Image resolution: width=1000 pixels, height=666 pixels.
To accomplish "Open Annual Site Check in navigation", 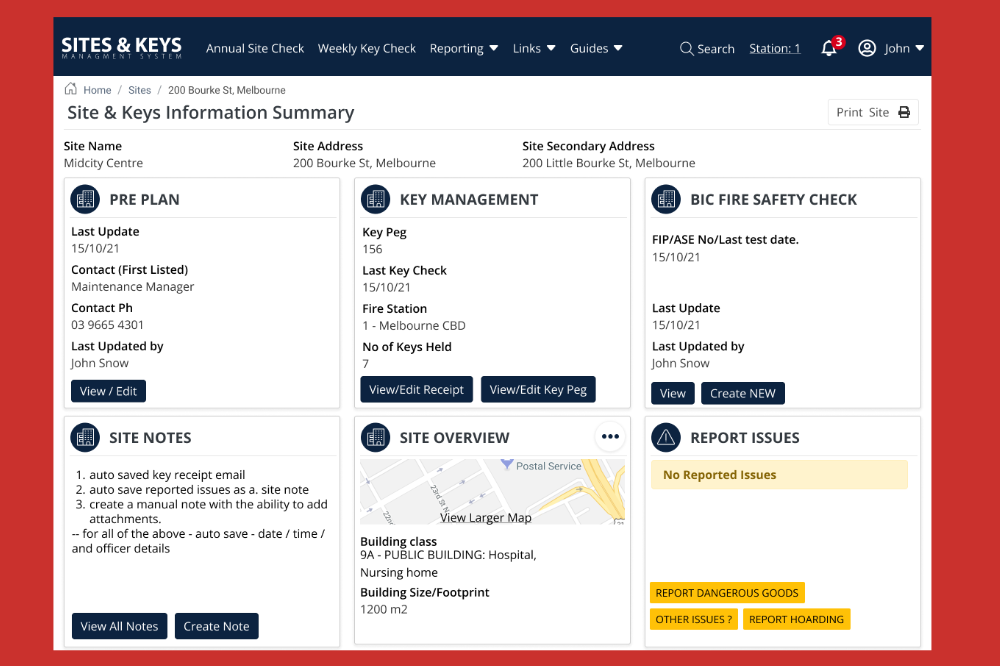I will click(254, 48).
